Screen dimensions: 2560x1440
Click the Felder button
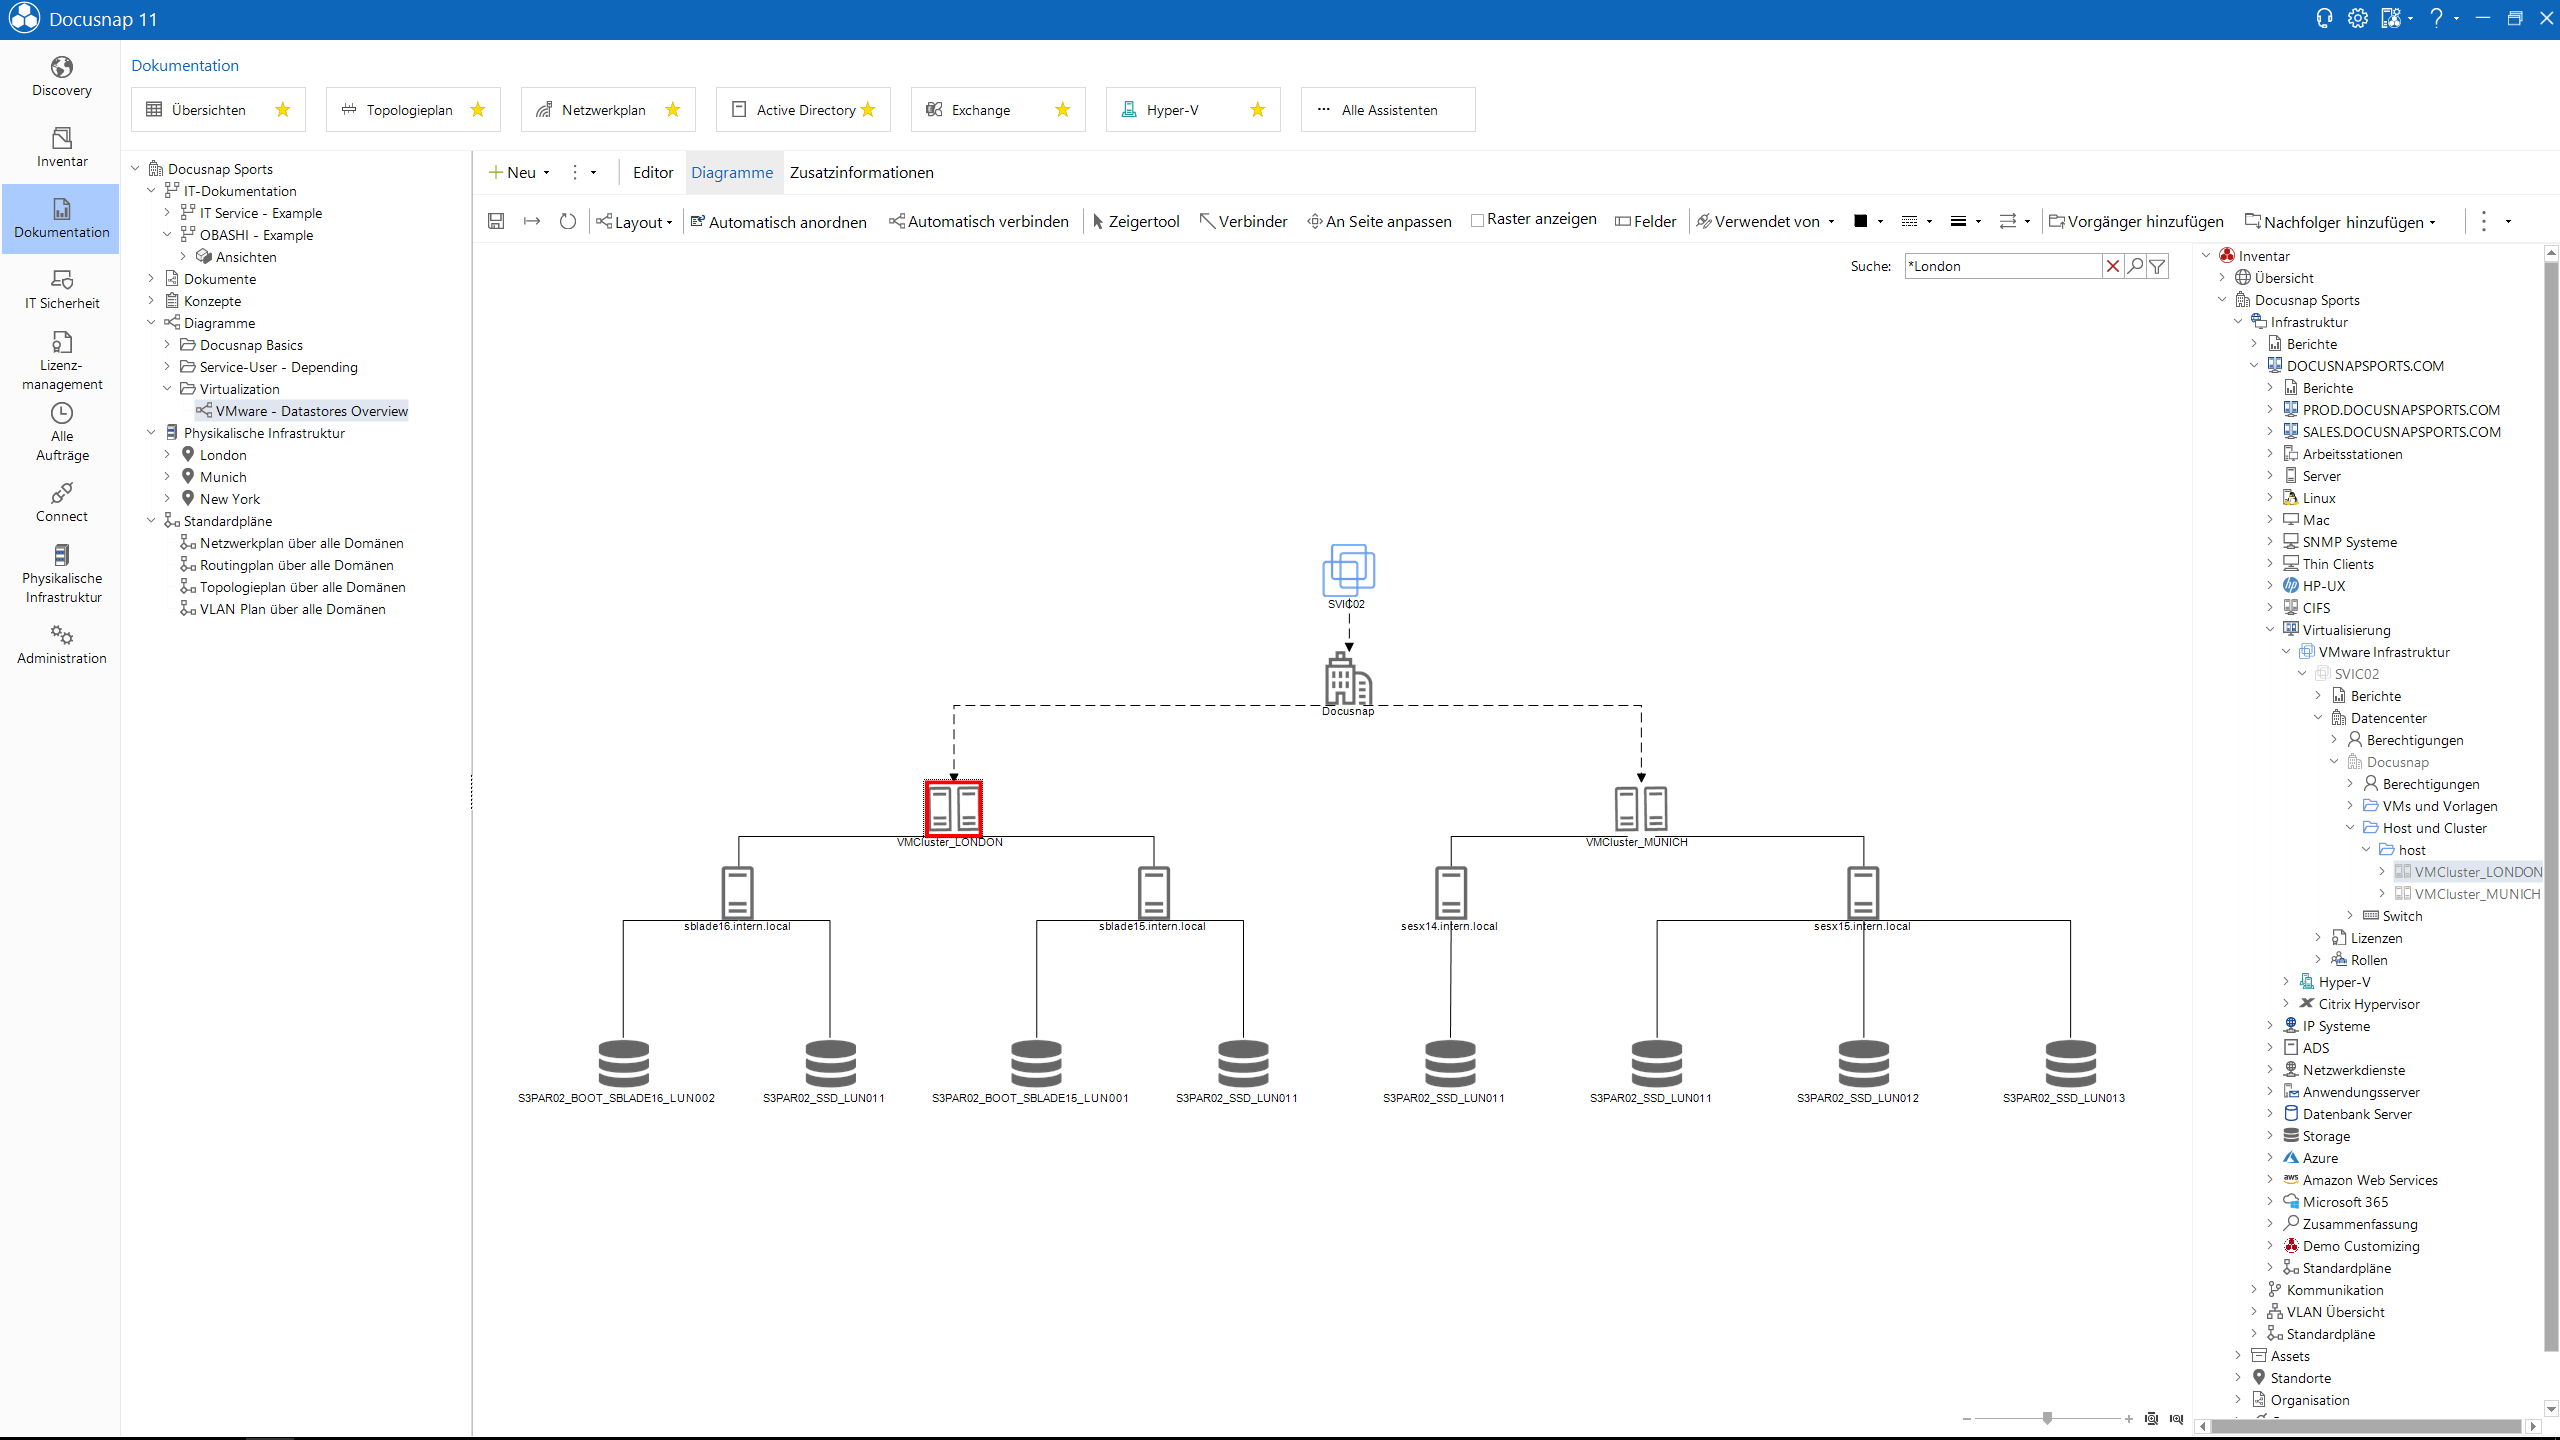coord(1645,222)
